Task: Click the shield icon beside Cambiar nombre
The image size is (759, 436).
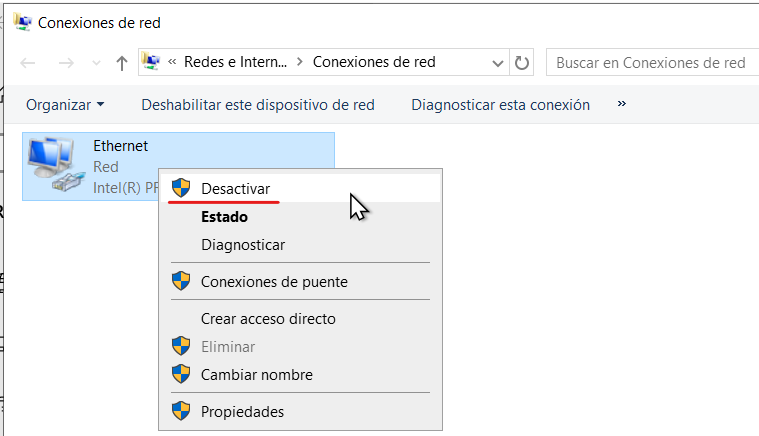Action: tap(181, 375)
